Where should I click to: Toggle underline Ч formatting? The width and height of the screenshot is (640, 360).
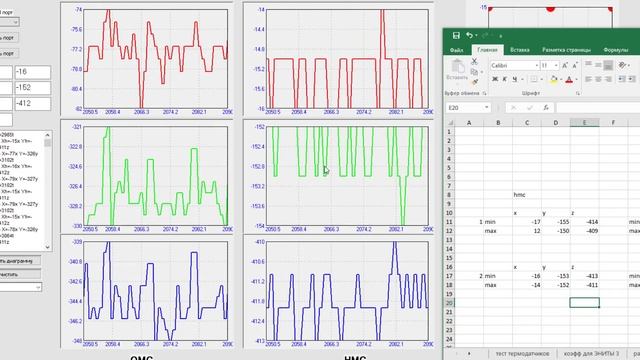point(514,79)
